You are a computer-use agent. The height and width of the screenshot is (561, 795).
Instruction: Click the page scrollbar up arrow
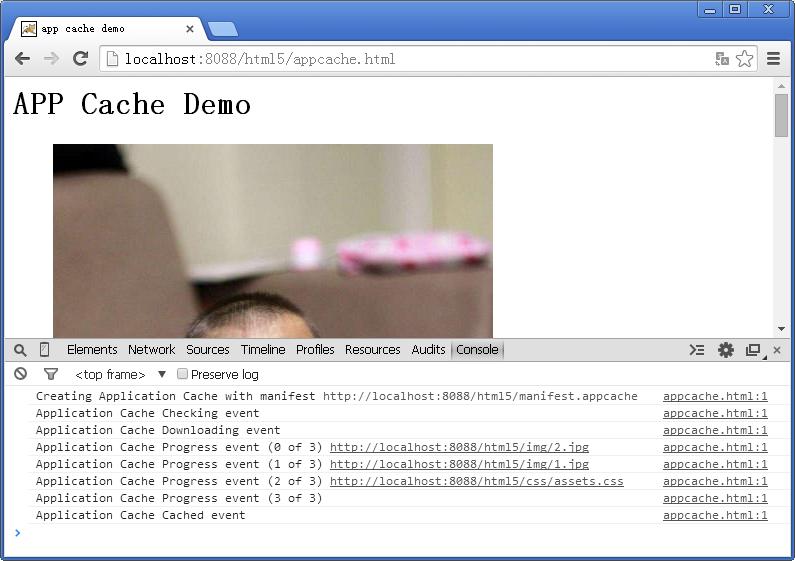[781, 86]
